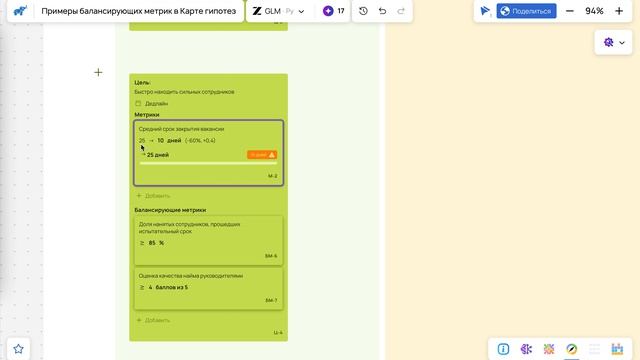The height and width of the screenshot is (360, 640).
Task: Select metric "Средний срок закрытия вакансии" title
Action: point(181,129)
